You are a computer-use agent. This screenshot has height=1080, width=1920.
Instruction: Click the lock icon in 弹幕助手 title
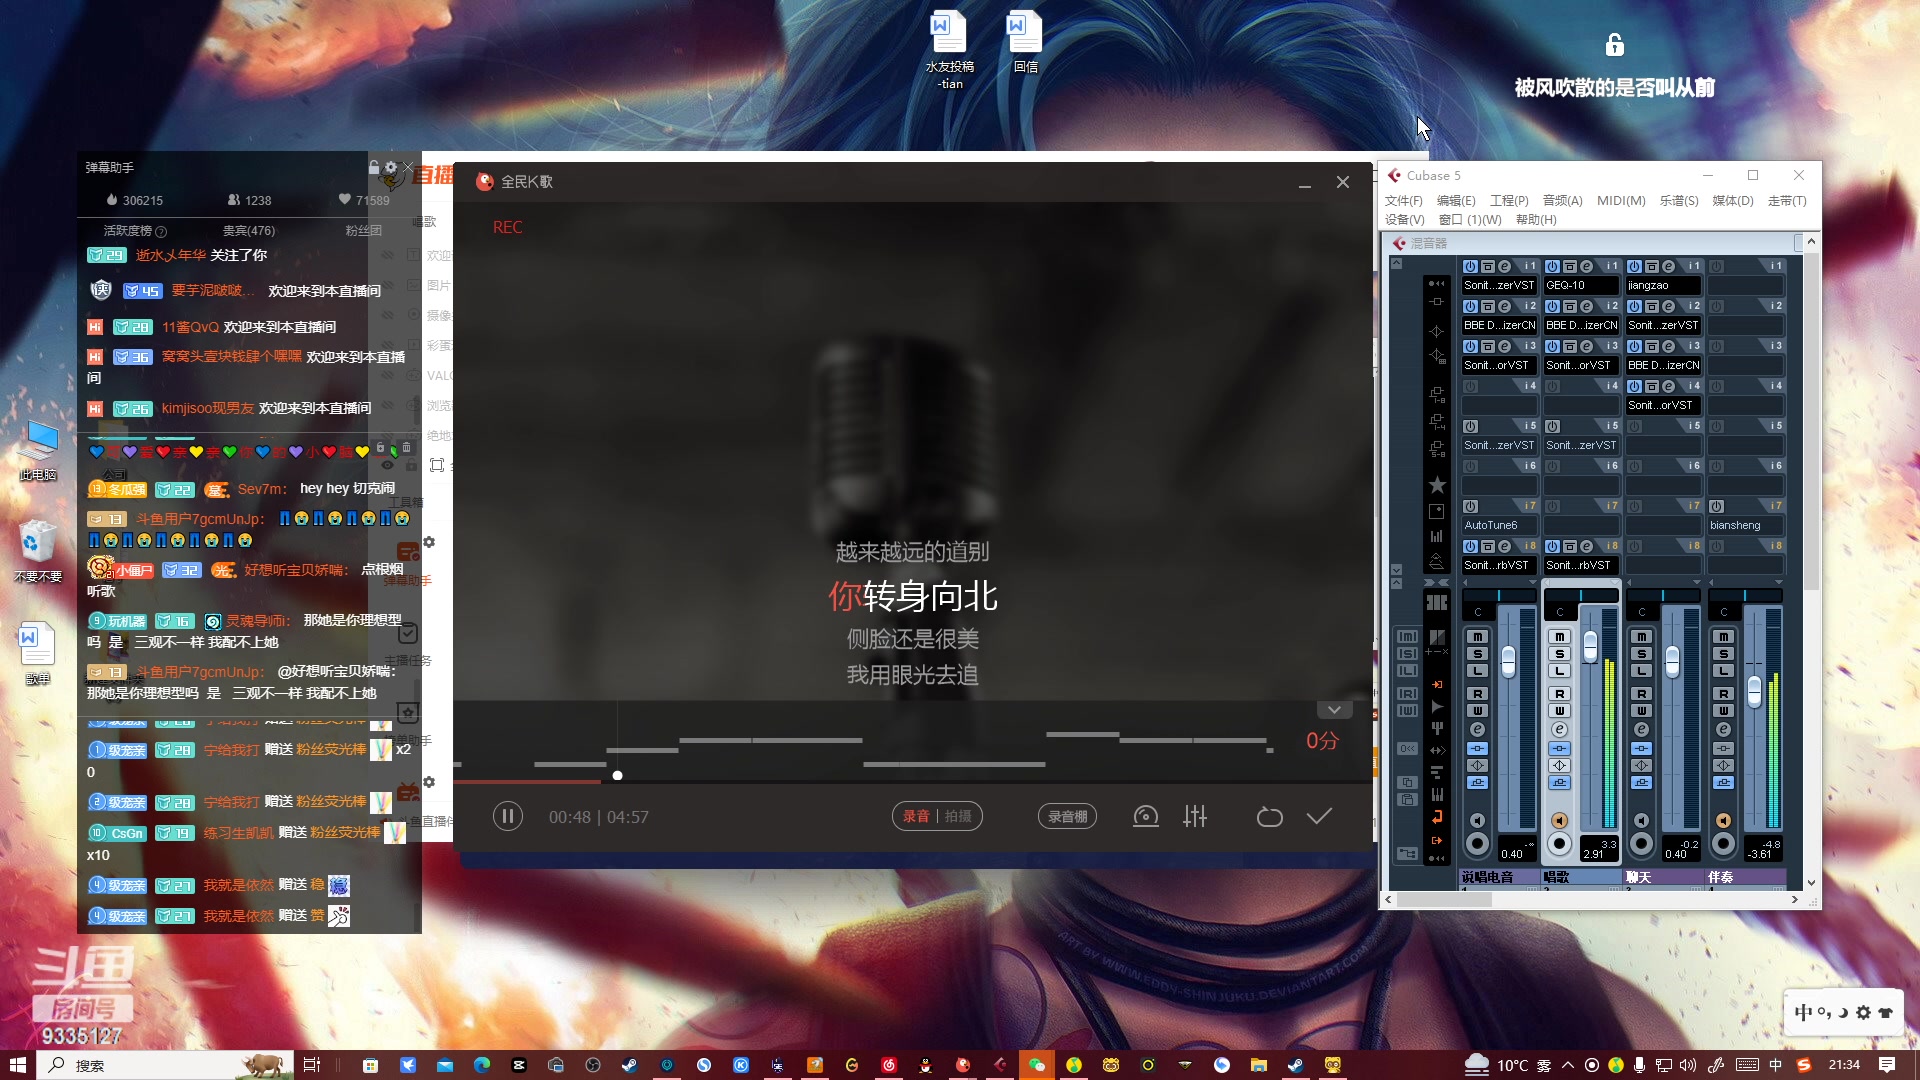pyautogui.click(x=374, y=167)
